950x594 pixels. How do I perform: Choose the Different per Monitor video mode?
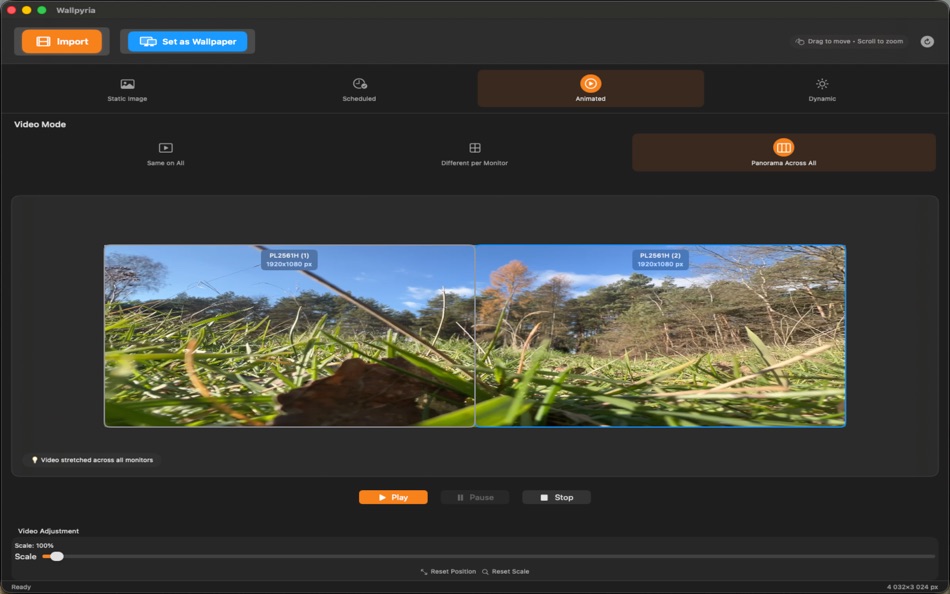(474, 153)
